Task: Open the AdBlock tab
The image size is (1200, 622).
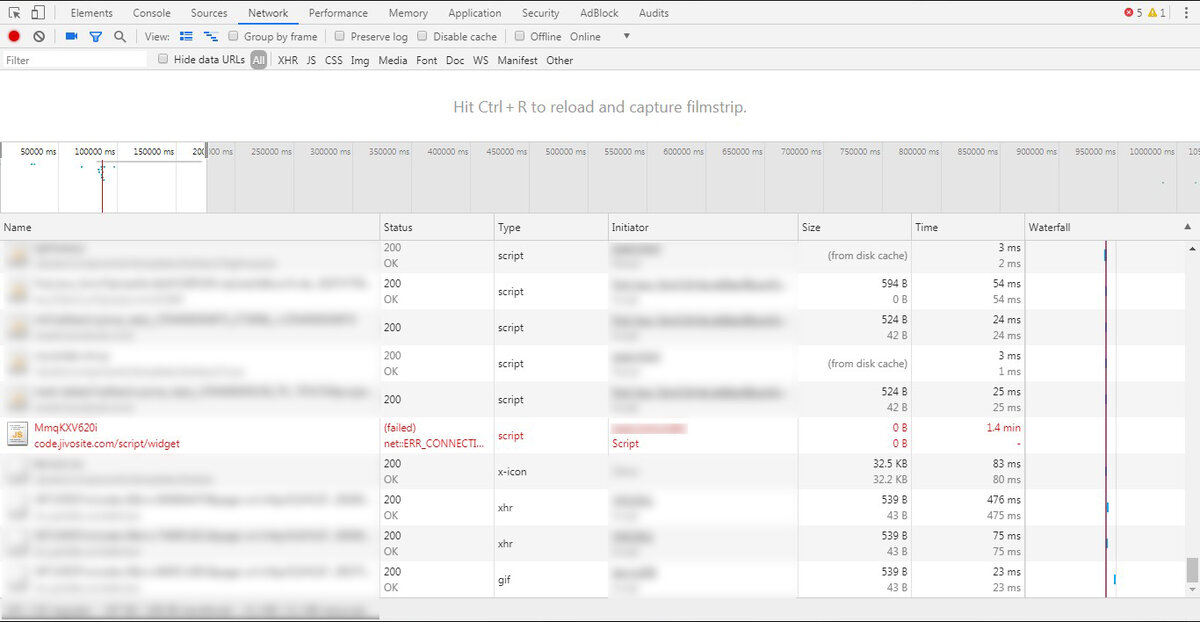Action: 599,13
